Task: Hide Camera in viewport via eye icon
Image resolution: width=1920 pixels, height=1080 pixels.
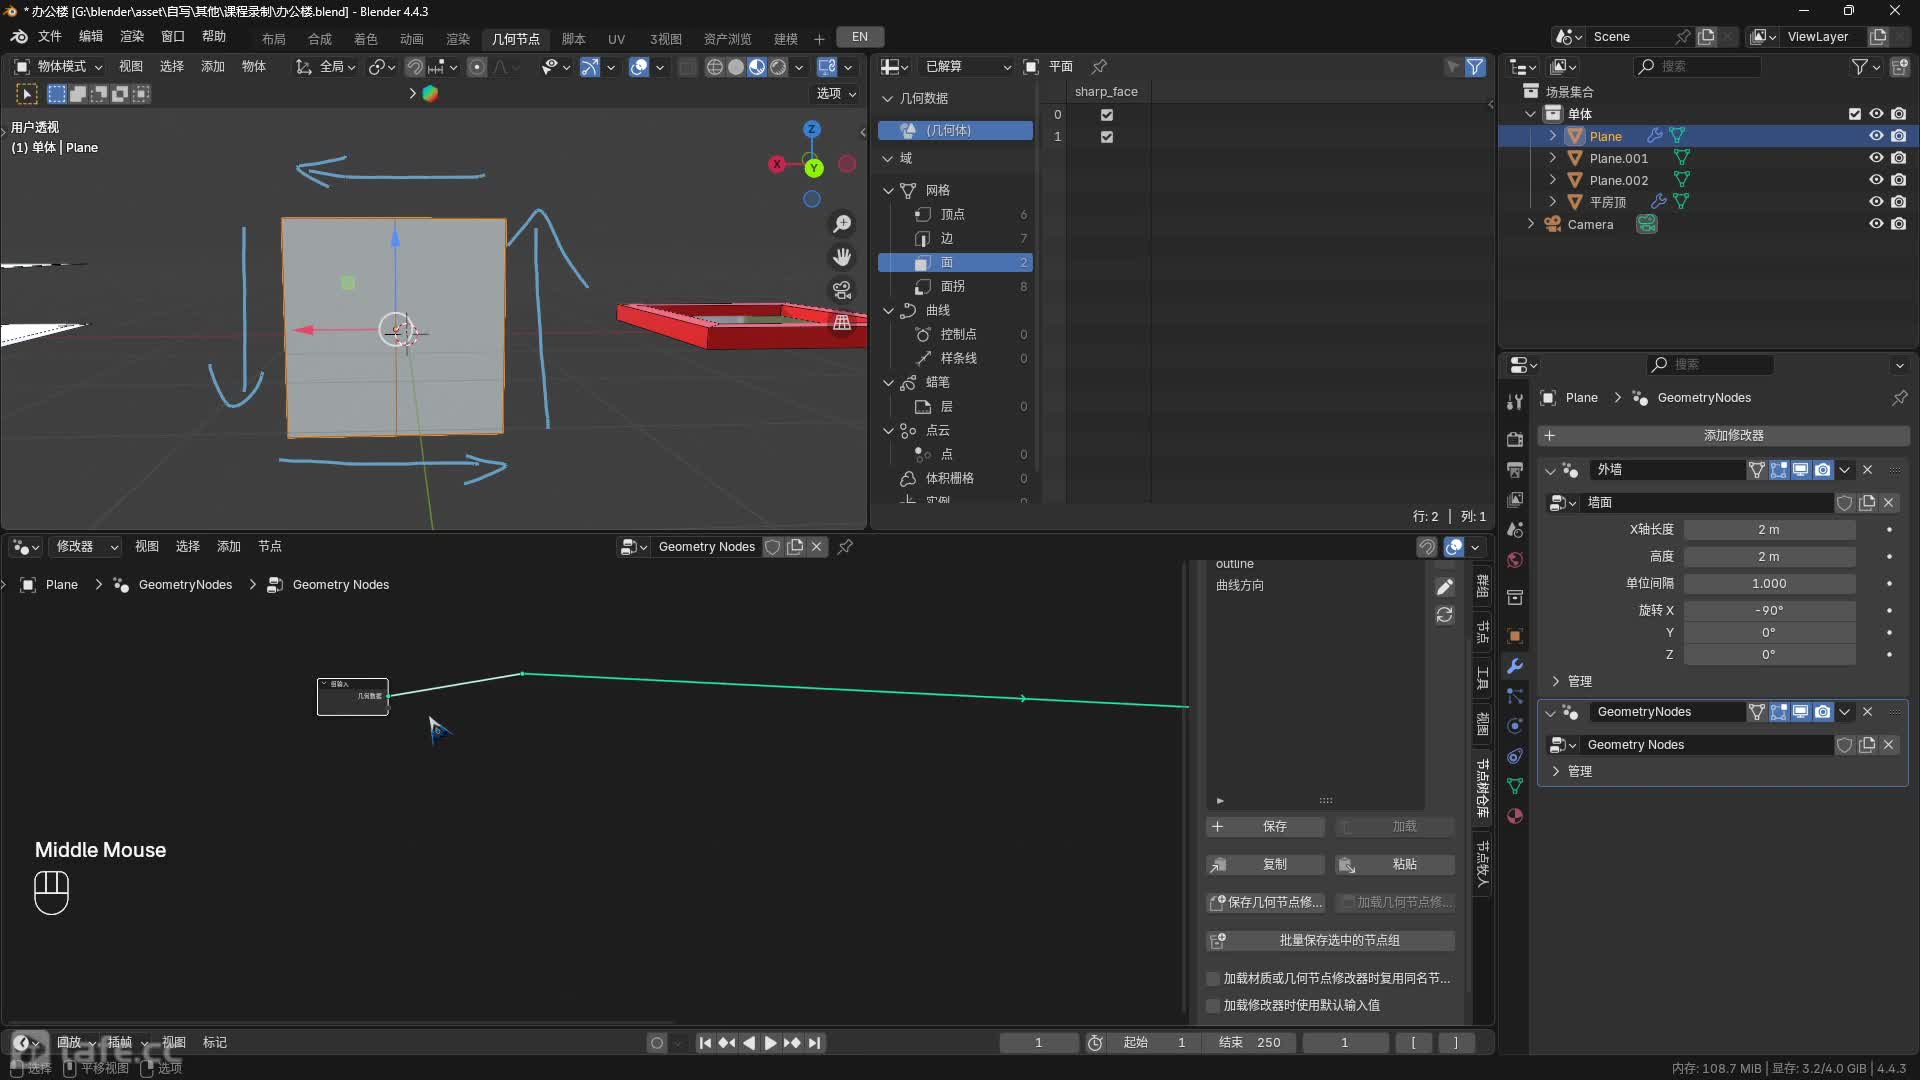Action: (x=1876, y=224)
